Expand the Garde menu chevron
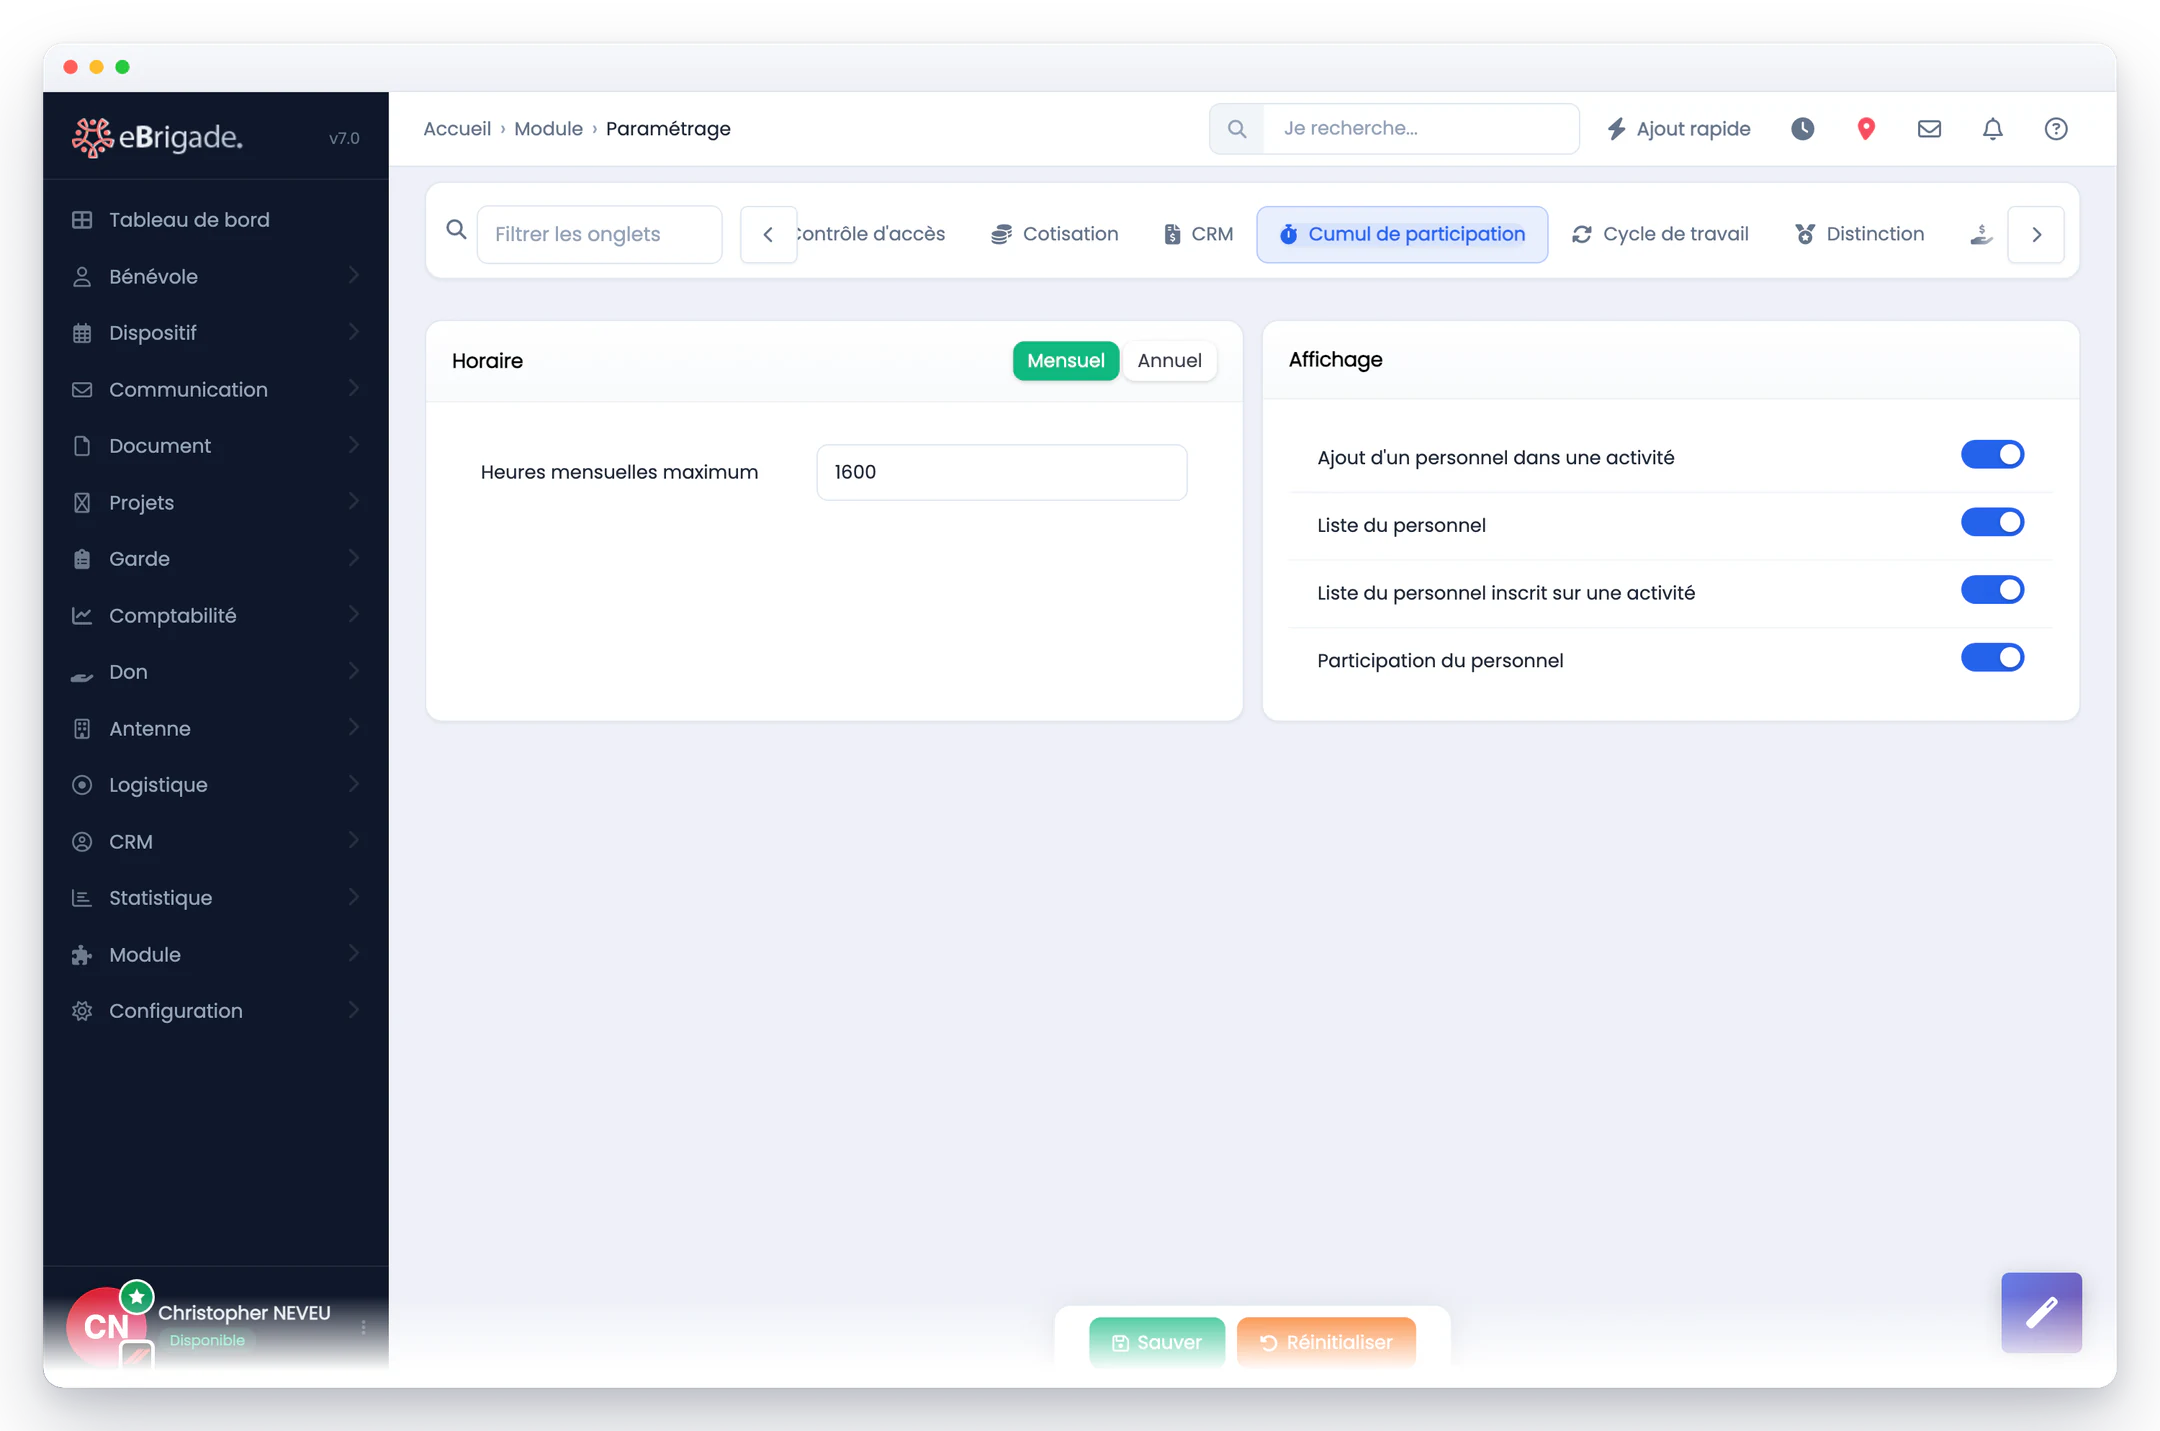2160x1431 pixels. coord(354,558)
